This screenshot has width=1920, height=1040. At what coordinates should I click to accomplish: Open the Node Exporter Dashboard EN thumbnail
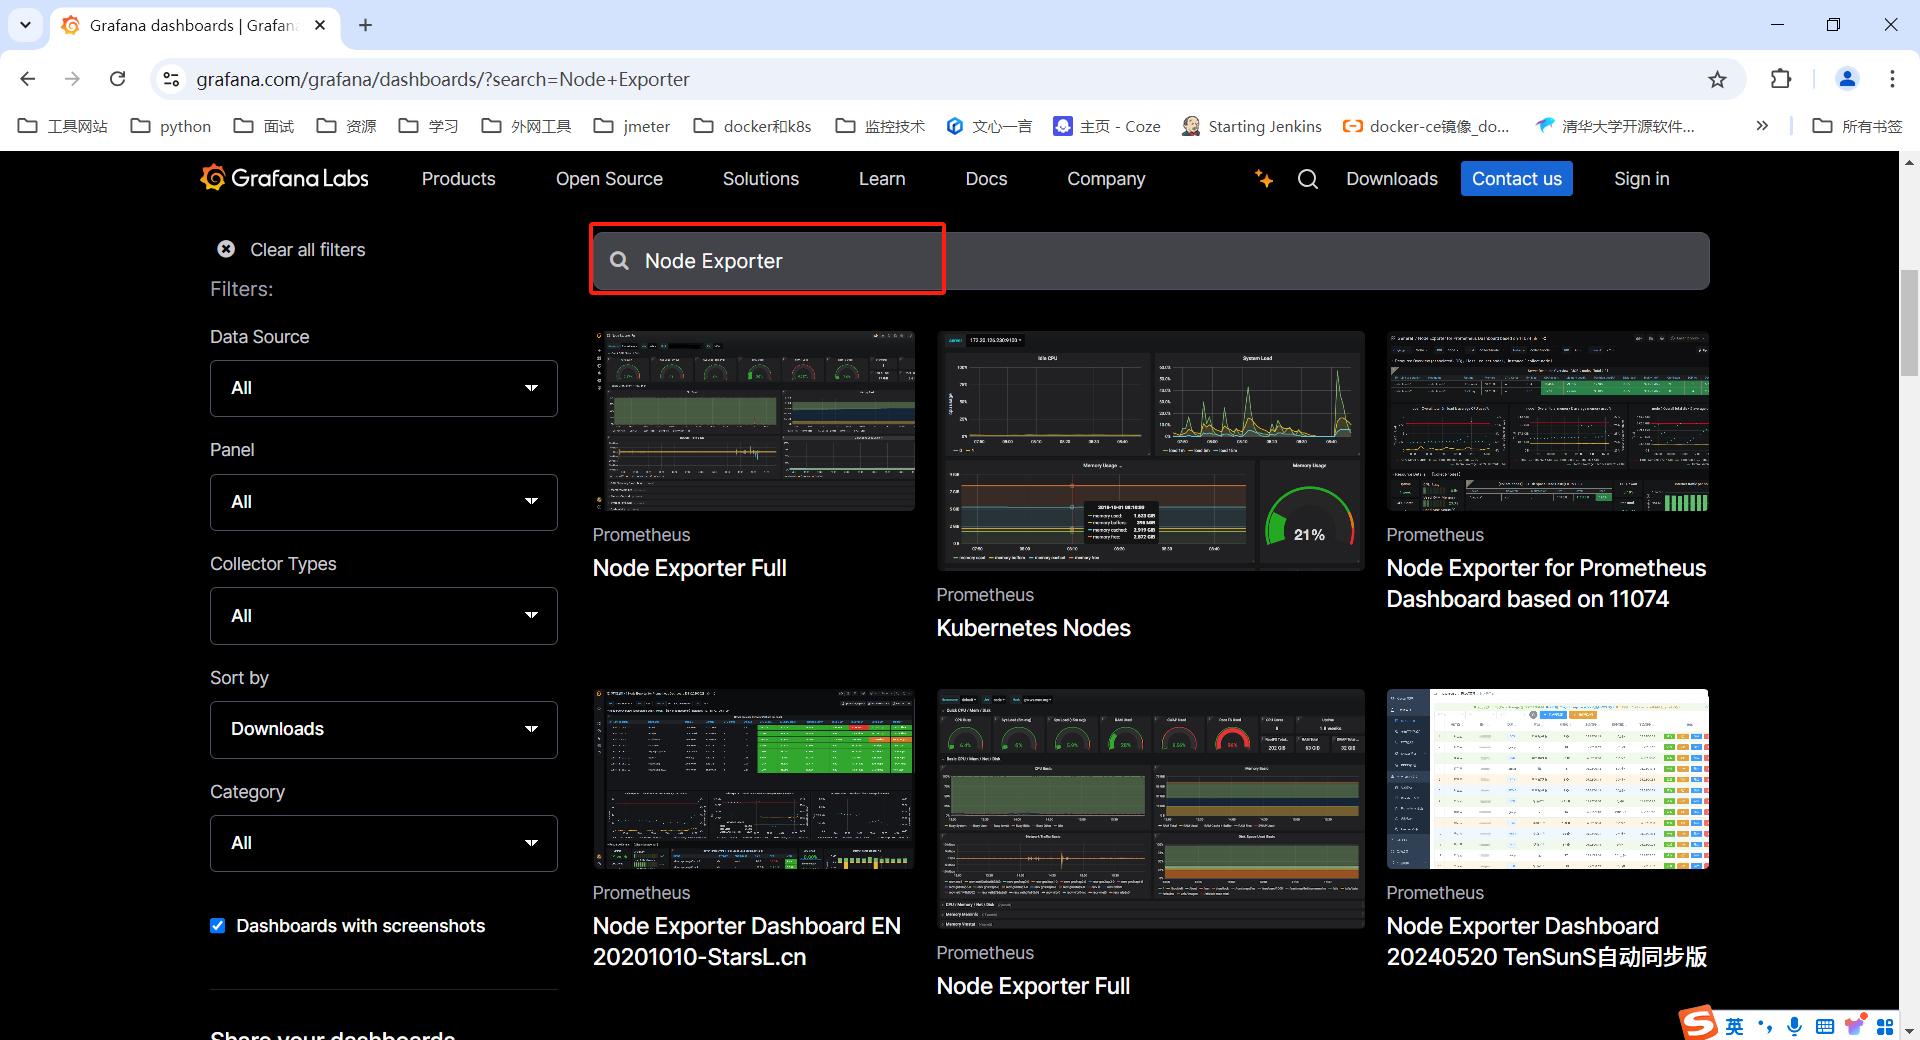point(753,779)
